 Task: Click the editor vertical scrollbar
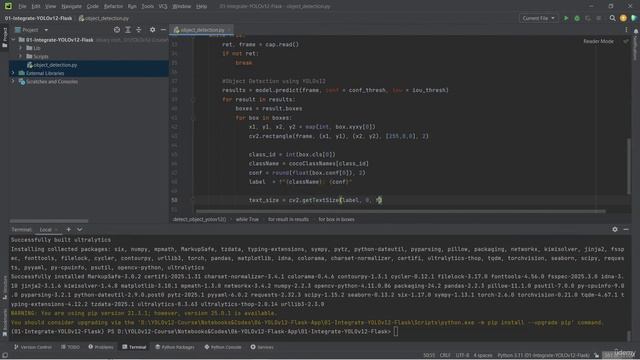tap(629, 167)
